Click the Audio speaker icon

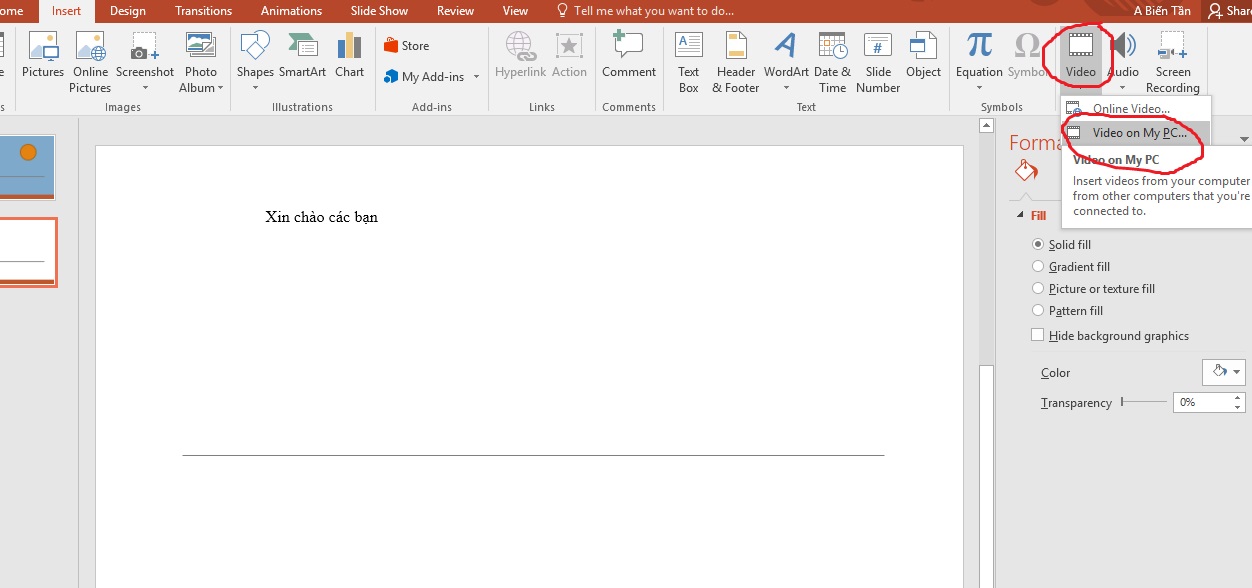click(1123, 45)
